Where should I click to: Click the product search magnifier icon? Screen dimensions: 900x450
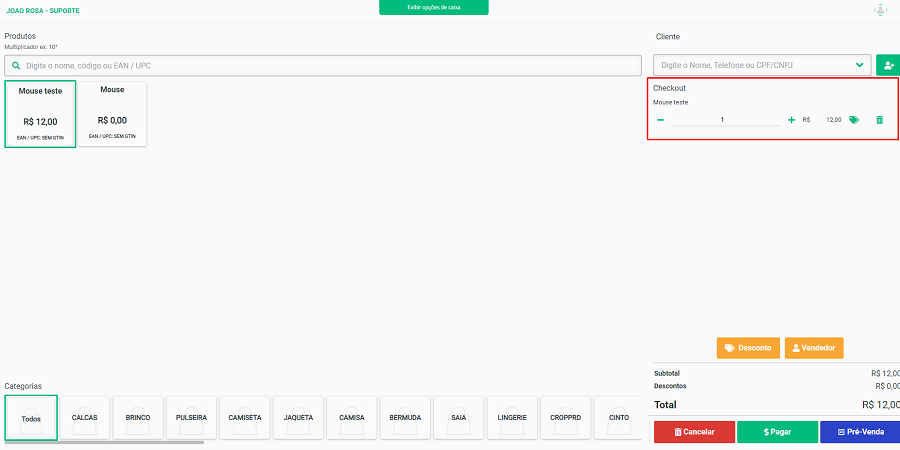15,65
